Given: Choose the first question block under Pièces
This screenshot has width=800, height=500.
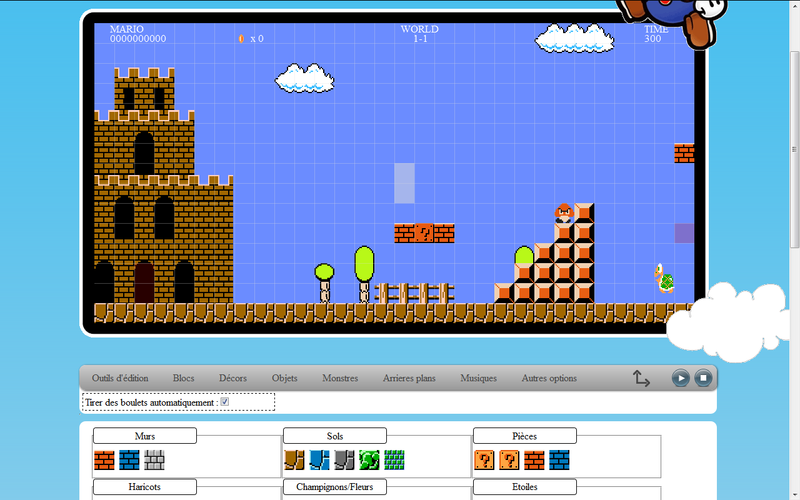Looking at the screenshot, I should tap(484, 460).
